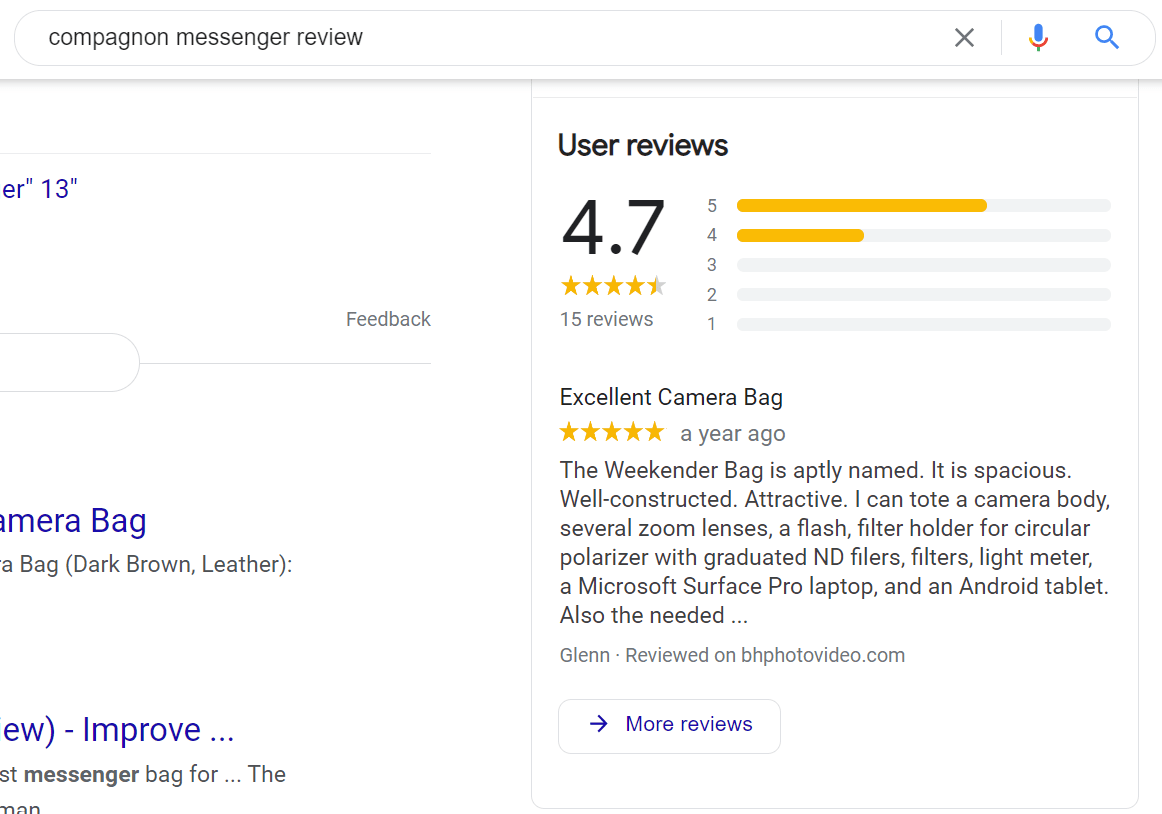Select the 2-star rating bar
This screenshot has width=1162, height=814.
coord(923,294)
